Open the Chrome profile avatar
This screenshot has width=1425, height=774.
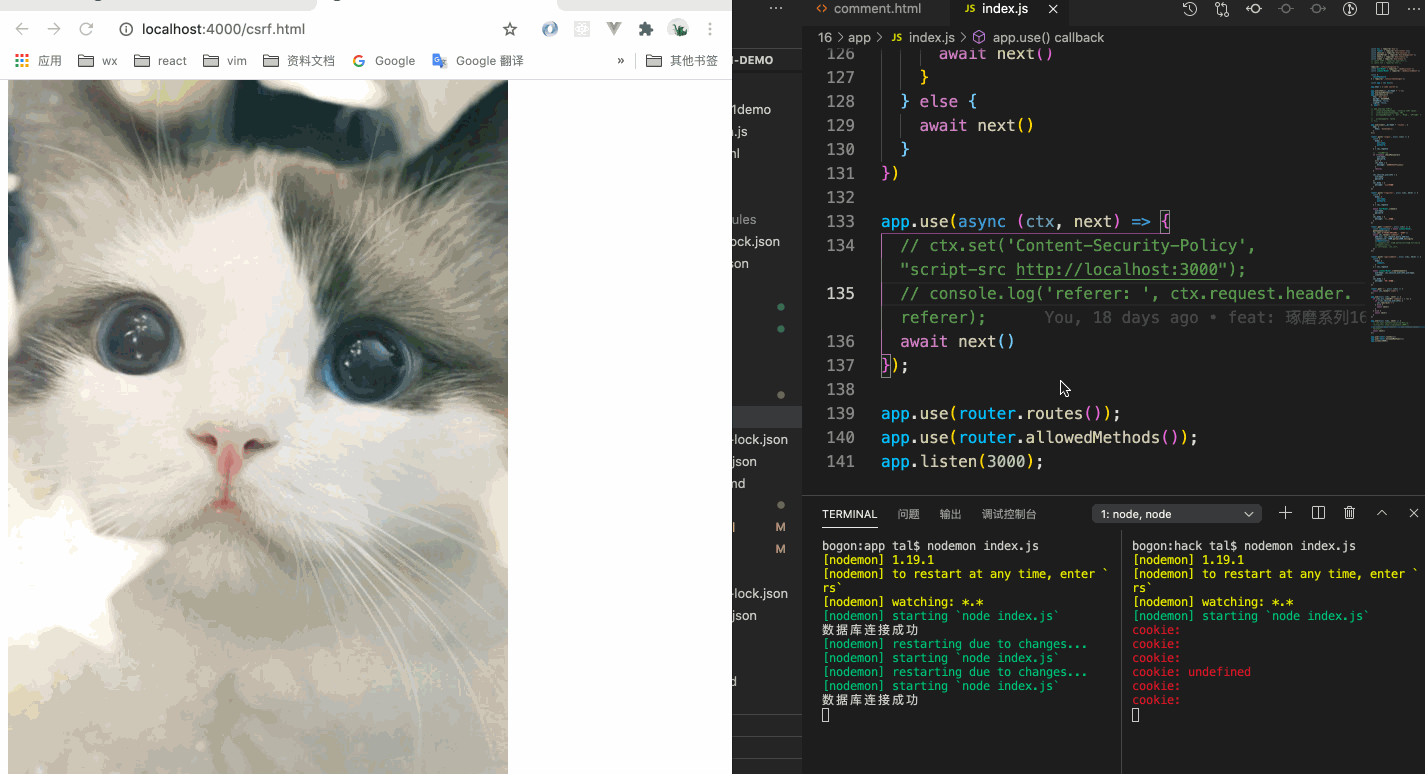[678, 29]
